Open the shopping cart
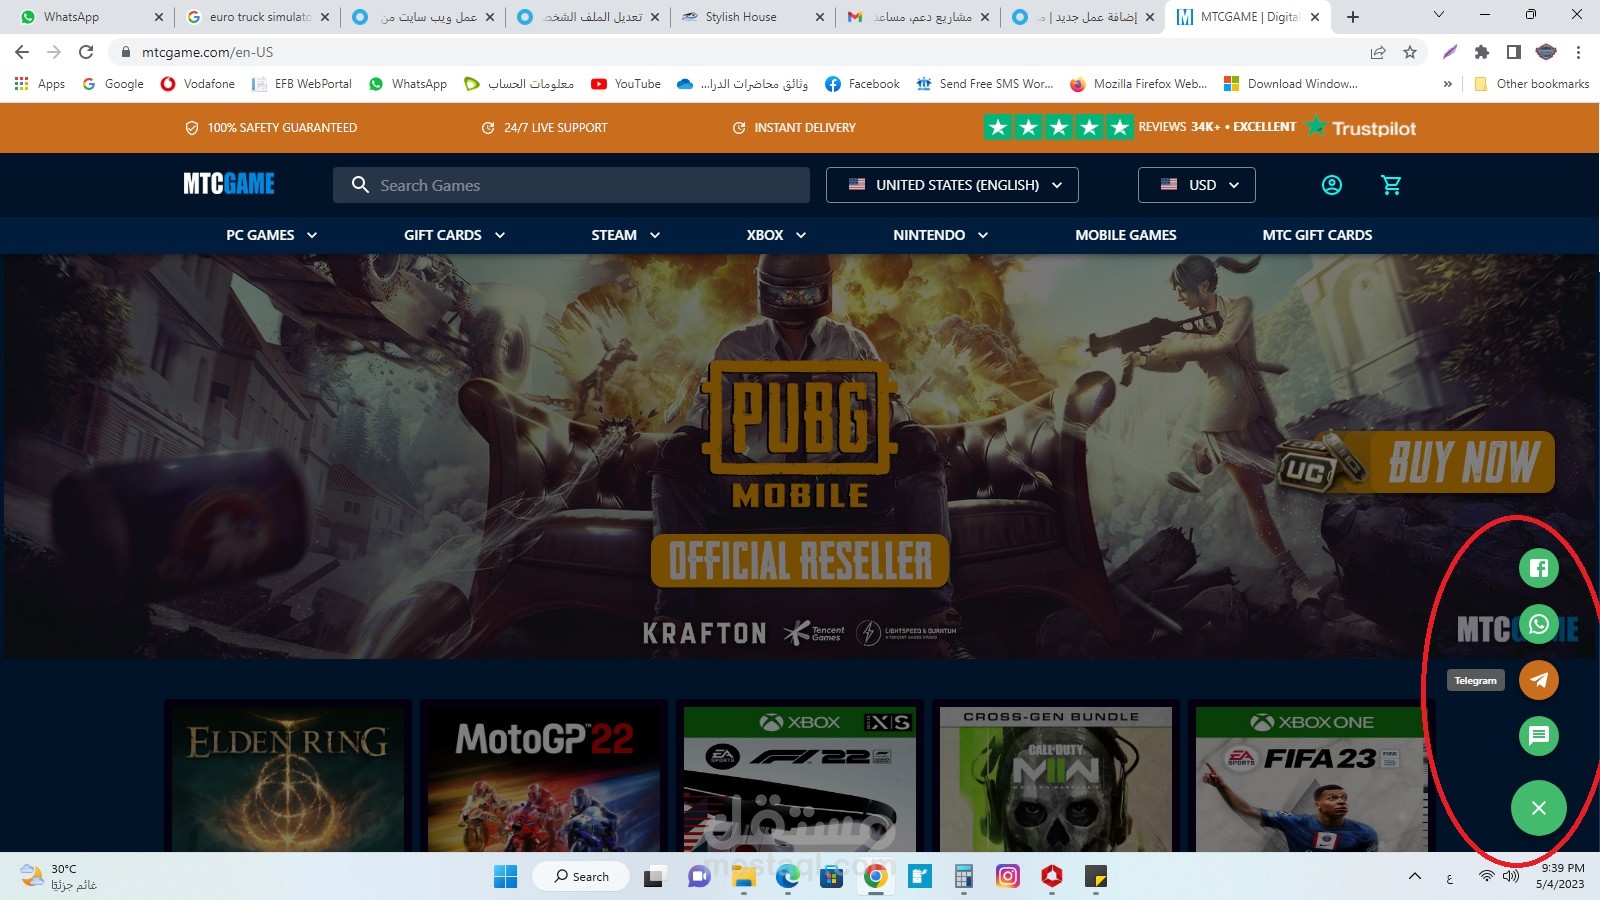 point(1391,185)
